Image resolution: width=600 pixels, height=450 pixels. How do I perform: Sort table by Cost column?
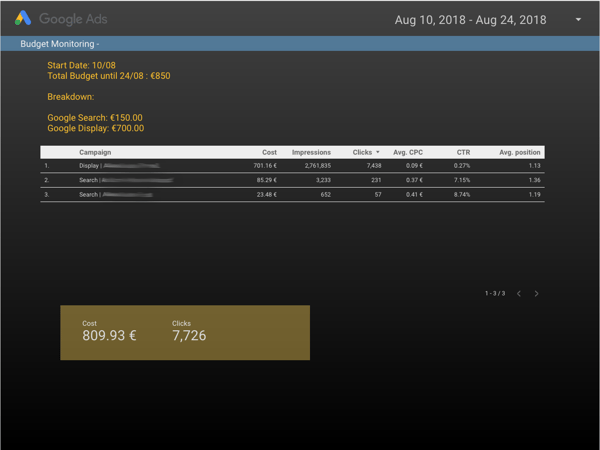pyautogui.click(x=269, y=152)
